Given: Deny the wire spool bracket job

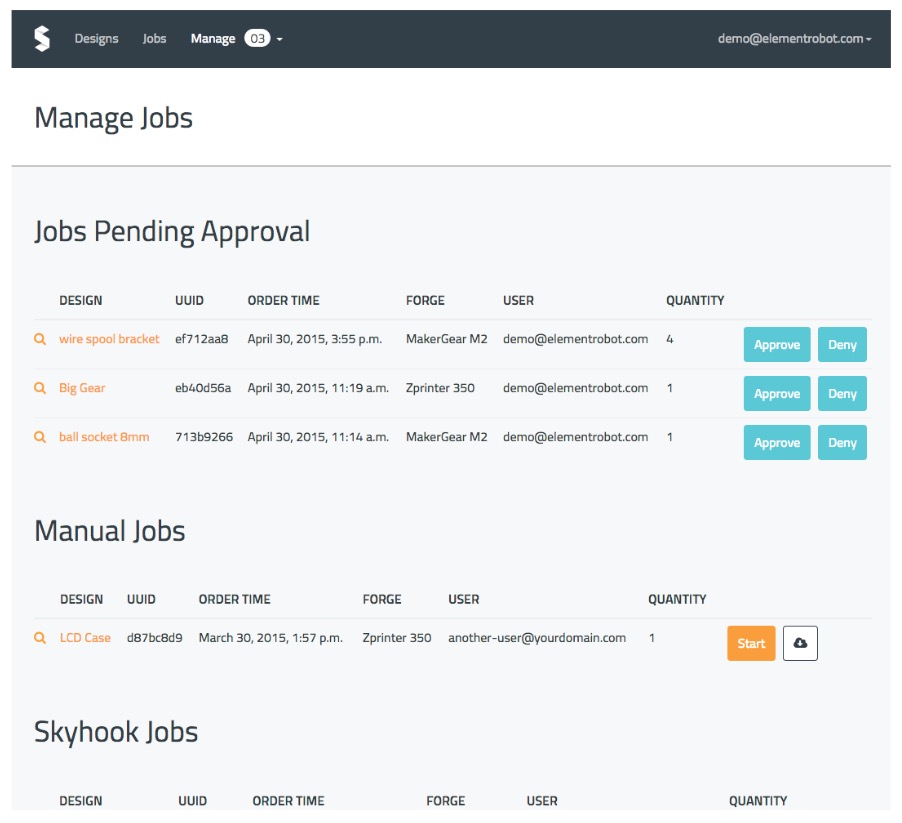Looking at the screenshot, I should pyautogui.click(x=842, y=345).
